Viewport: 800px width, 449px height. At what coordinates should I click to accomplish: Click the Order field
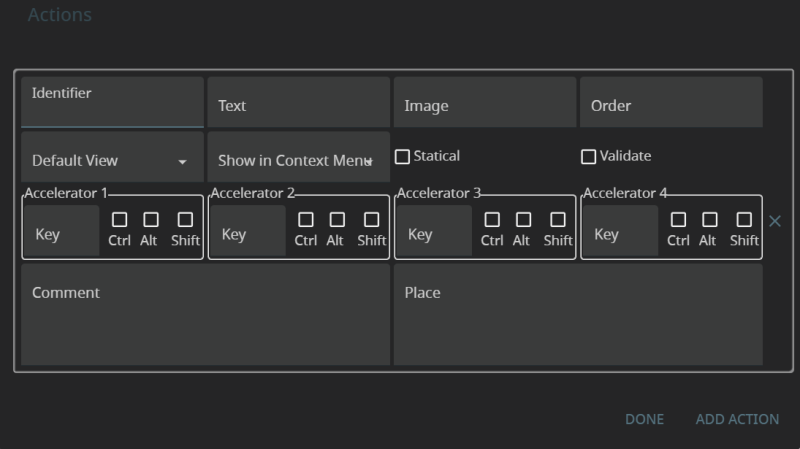click(x=670, y=105)
